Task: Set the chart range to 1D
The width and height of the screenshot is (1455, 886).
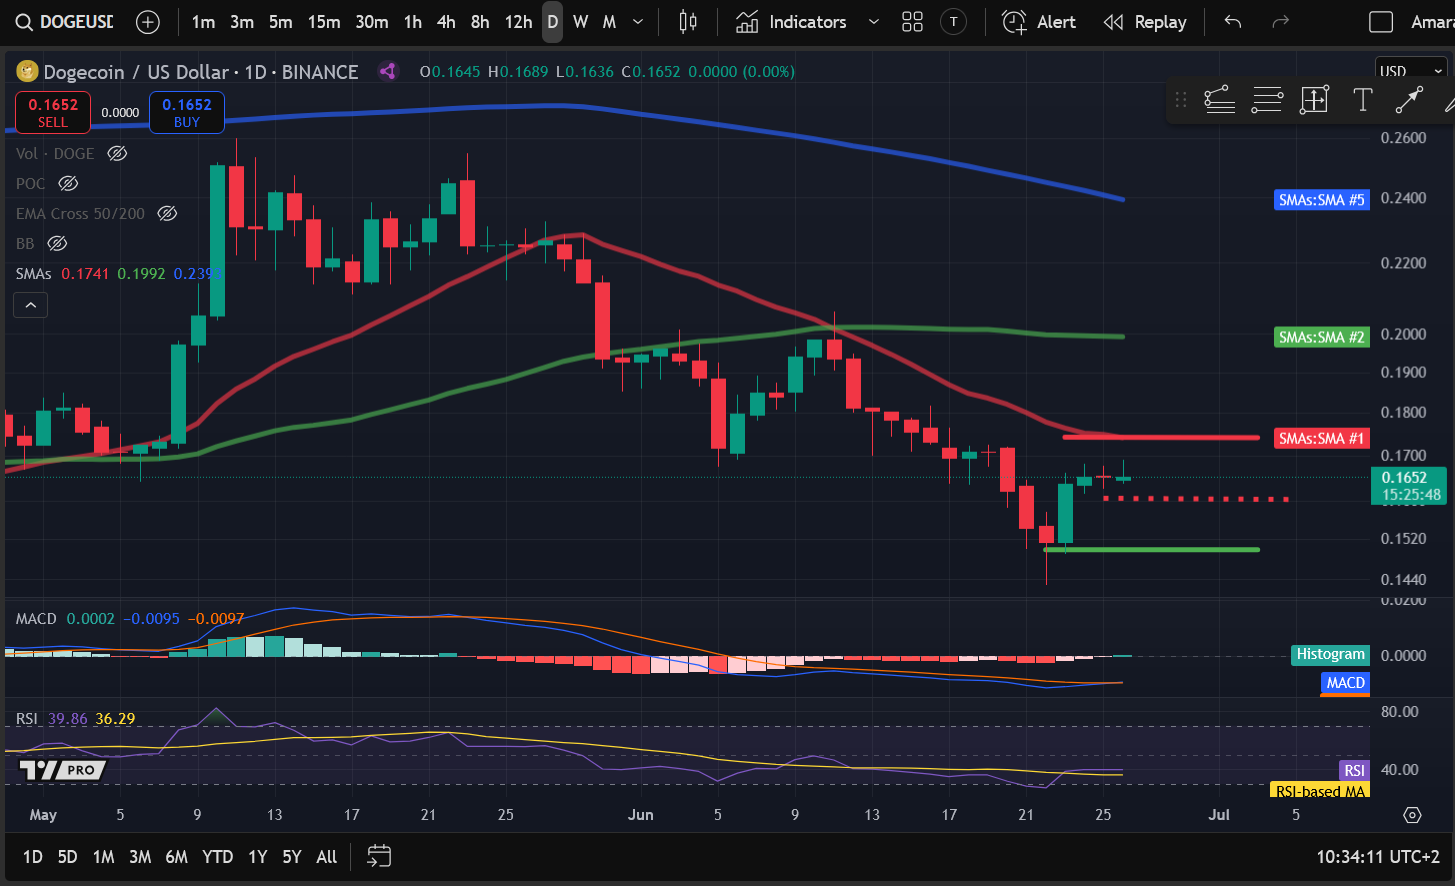Action: tap(32, 857)
